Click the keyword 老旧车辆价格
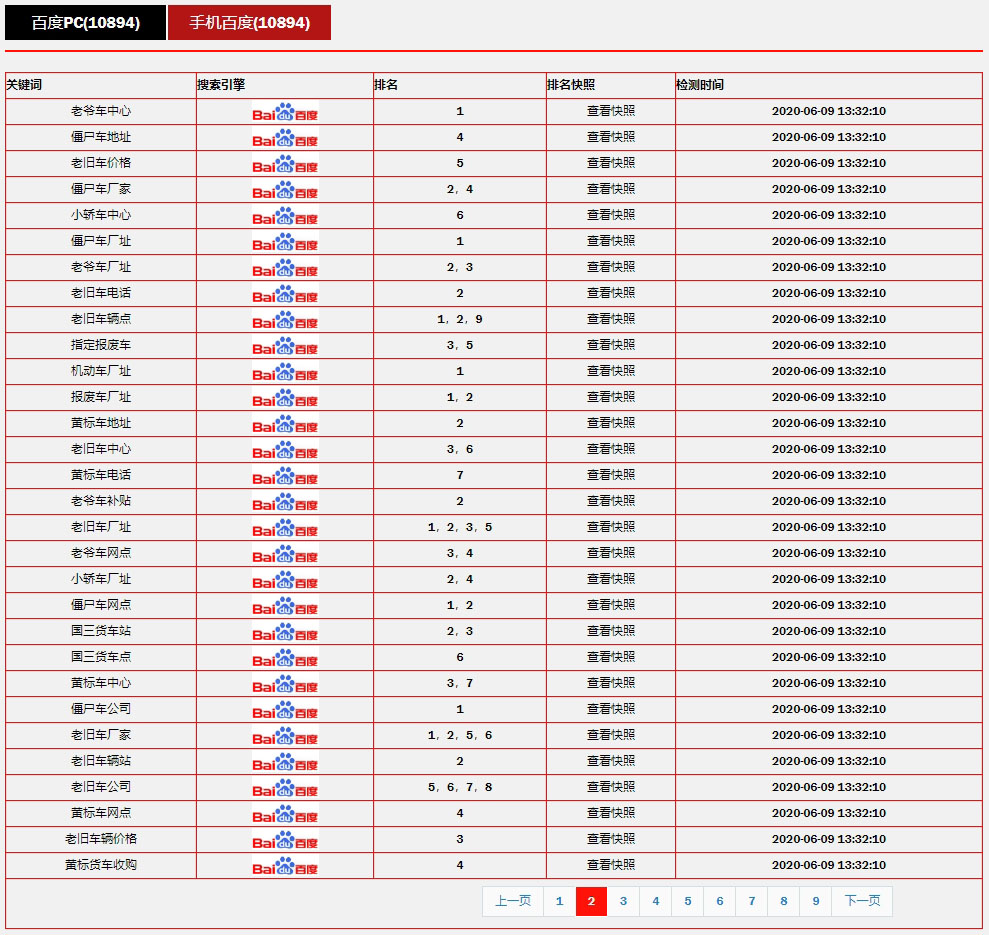989x935 pixels. (101, 839)
